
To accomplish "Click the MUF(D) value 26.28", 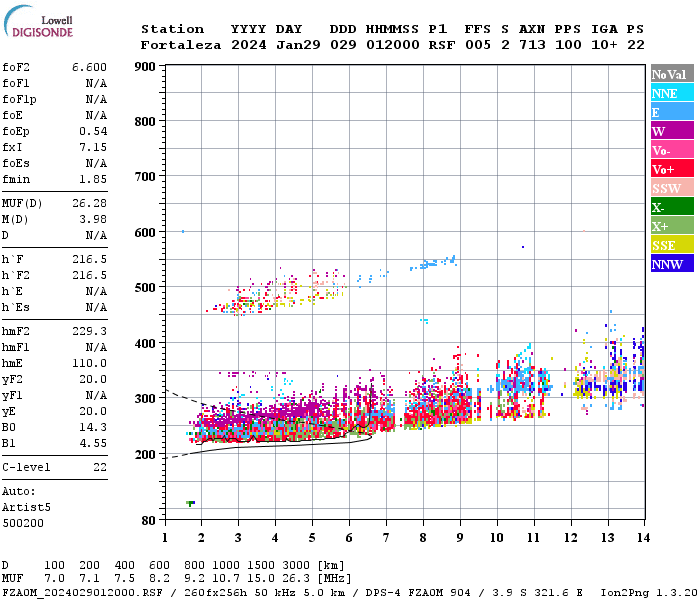I will [x=89, y=204].
